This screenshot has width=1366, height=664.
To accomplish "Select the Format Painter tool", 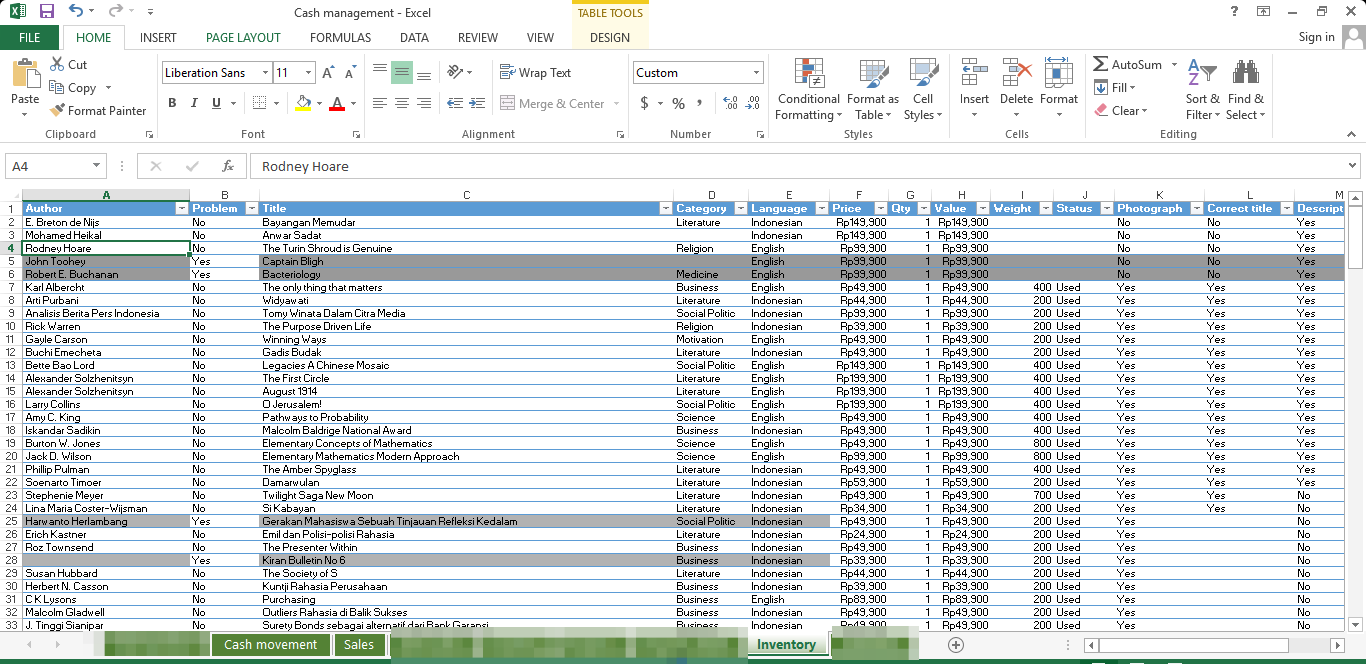I will [97, 110].
